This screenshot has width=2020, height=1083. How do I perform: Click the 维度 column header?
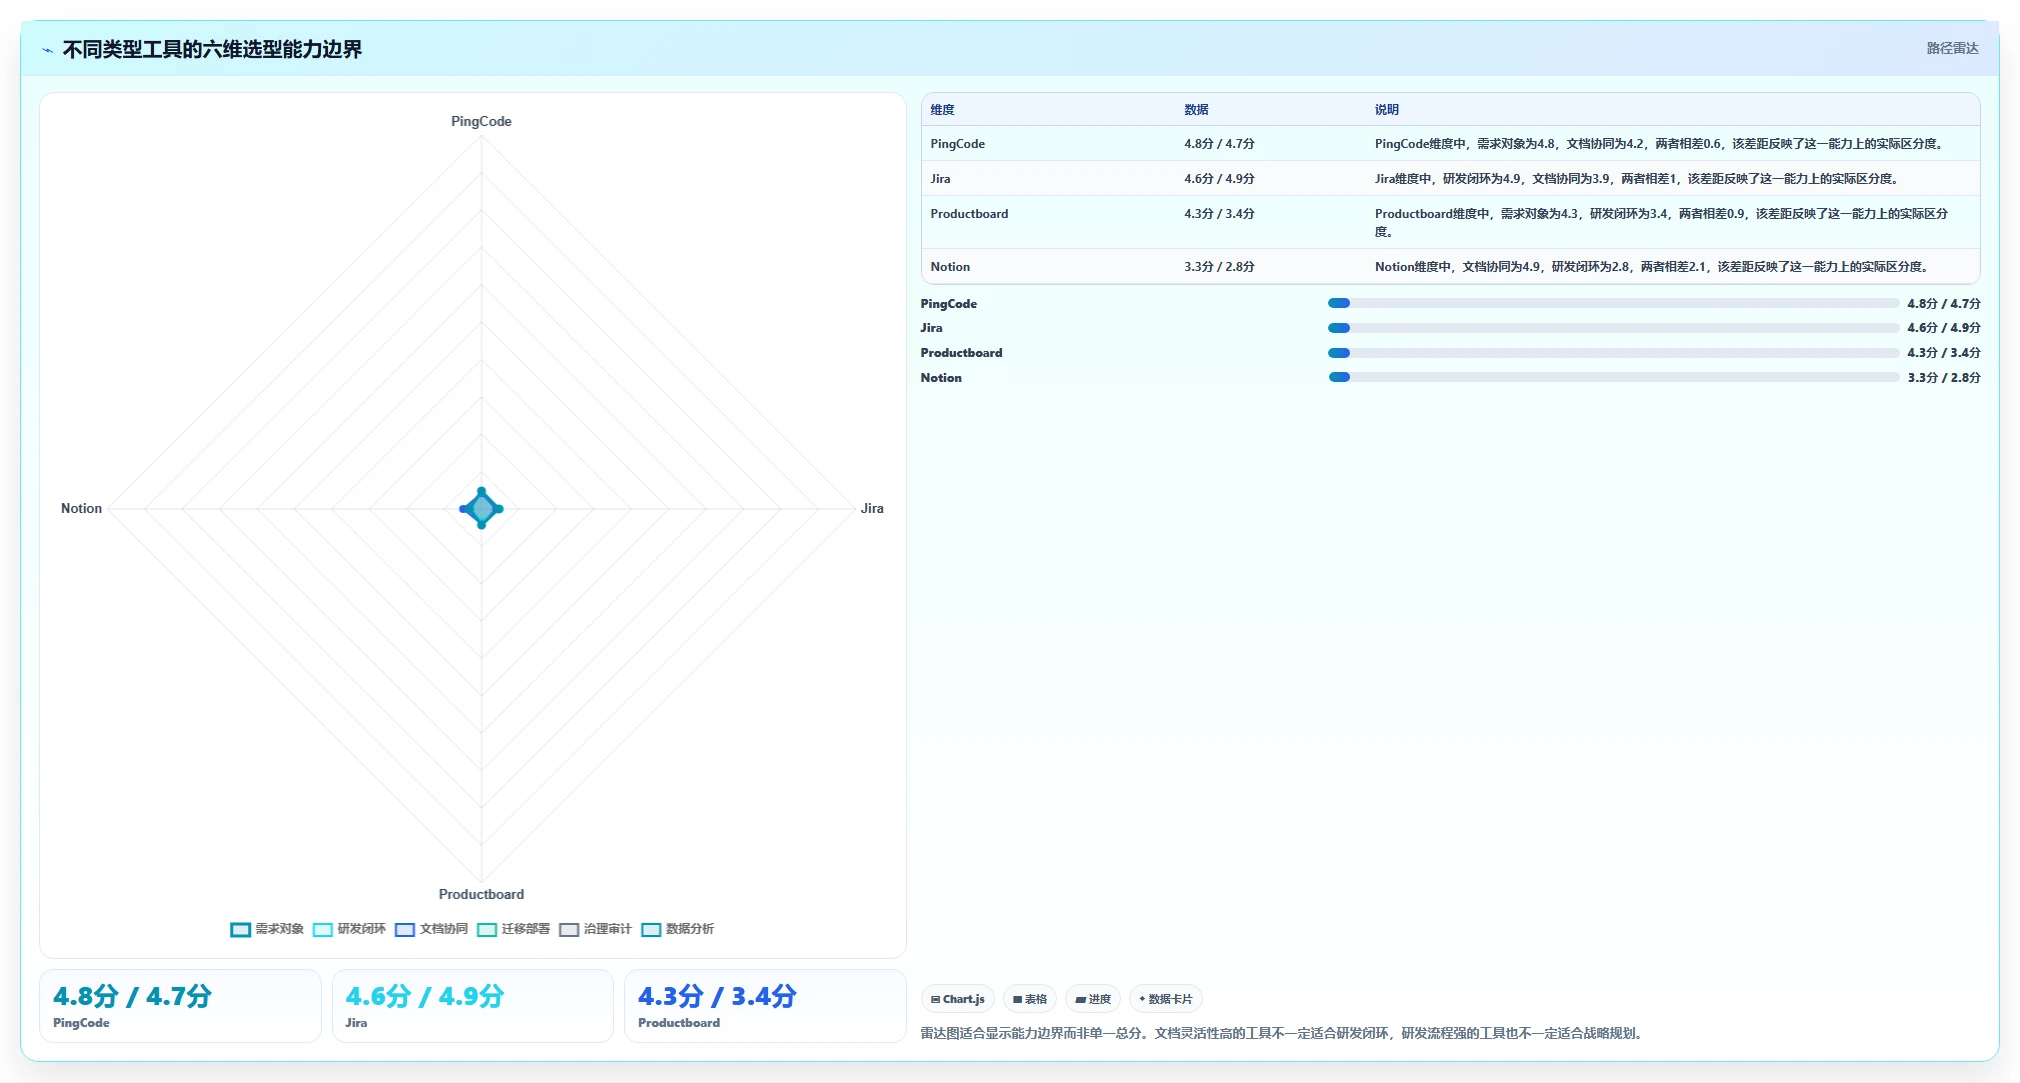coord(942,110)
